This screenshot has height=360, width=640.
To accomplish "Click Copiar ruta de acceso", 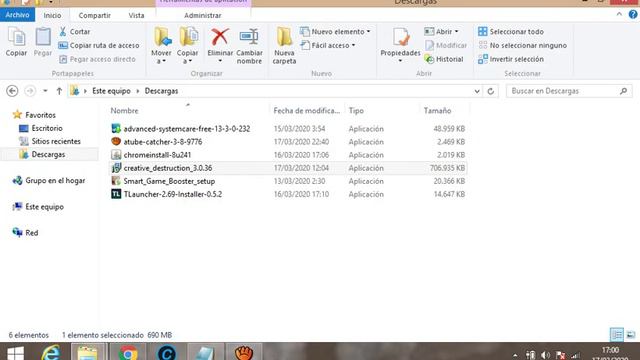I will [x=99, y=45].
